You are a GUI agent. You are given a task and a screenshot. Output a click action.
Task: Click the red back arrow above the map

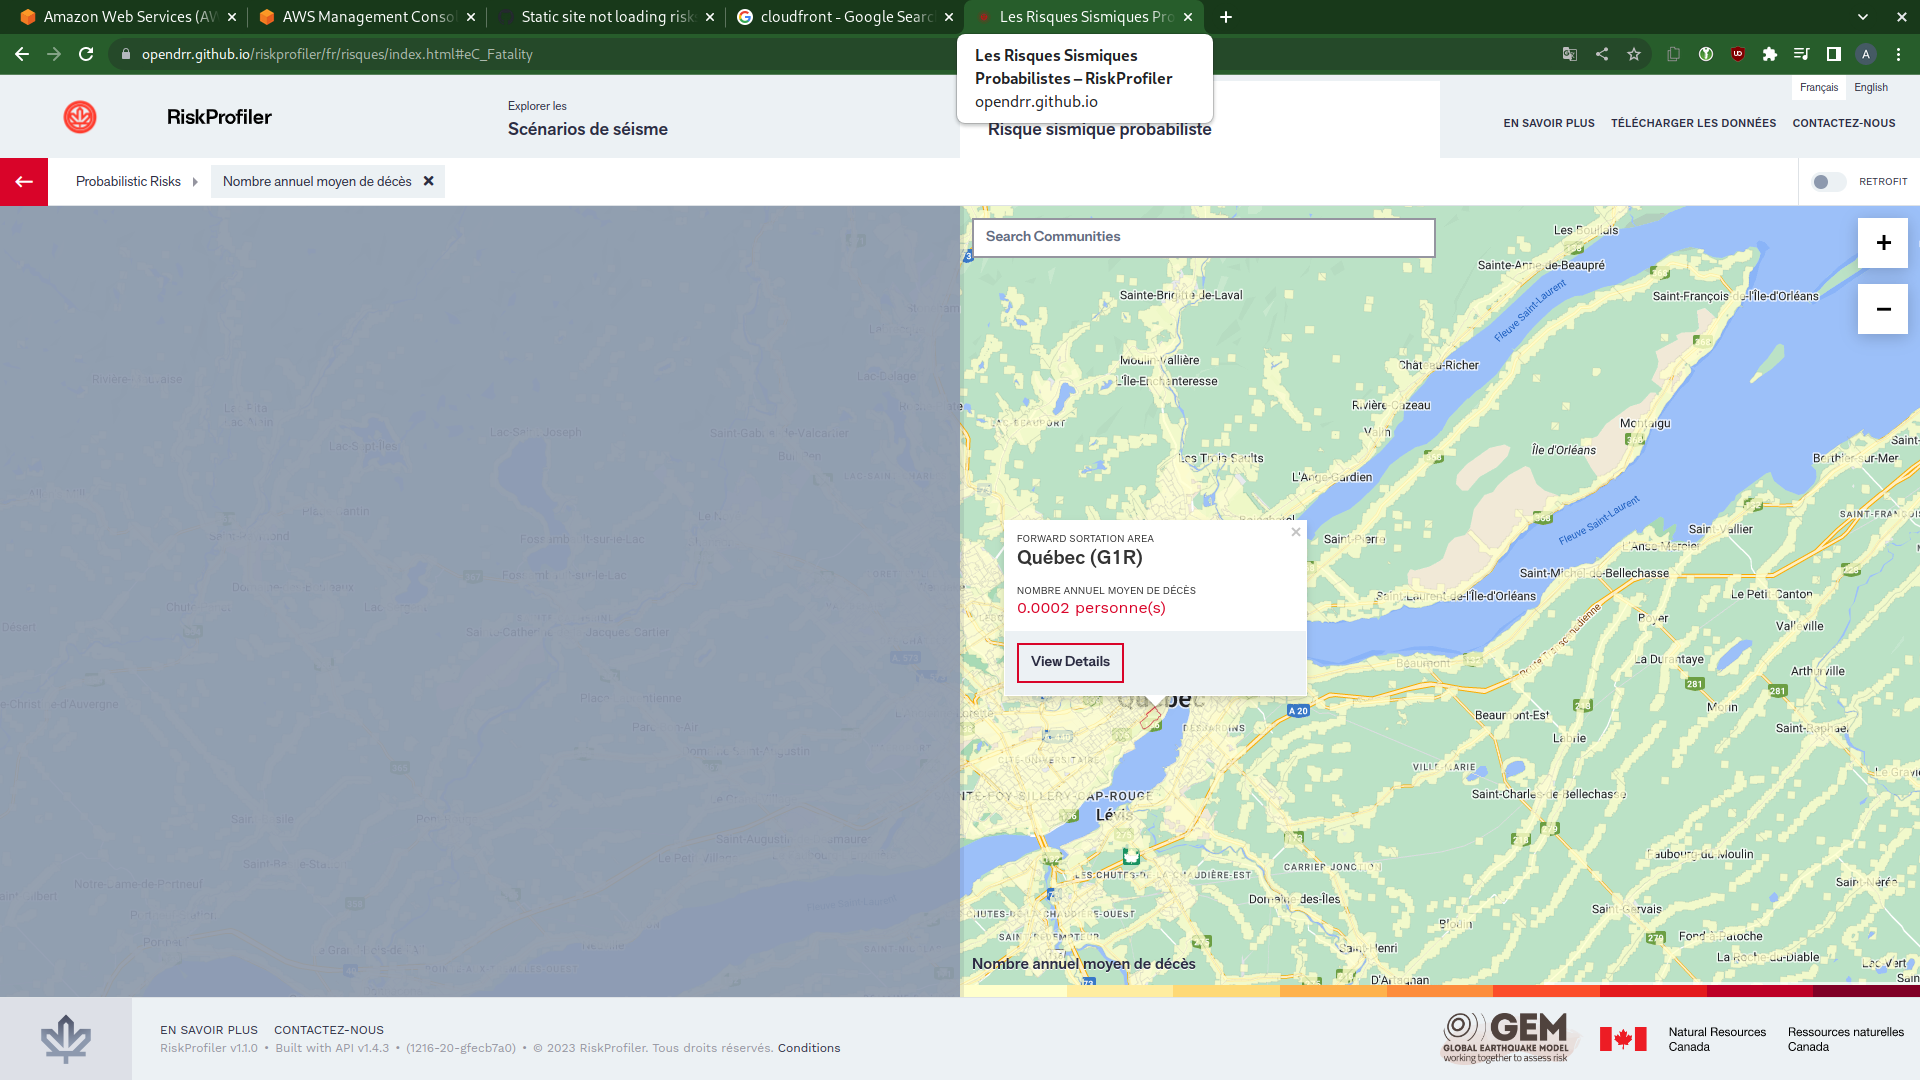[24, 181]
